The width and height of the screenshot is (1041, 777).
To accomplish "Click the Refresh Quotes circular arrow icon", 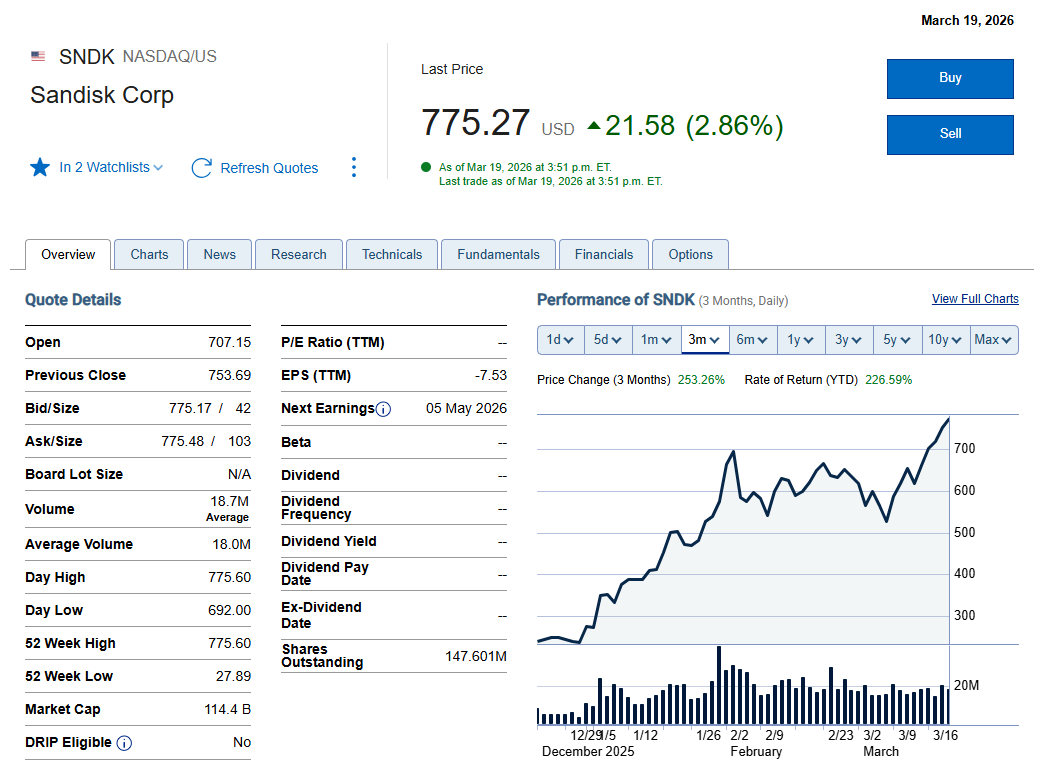I will tap(202, 168).
